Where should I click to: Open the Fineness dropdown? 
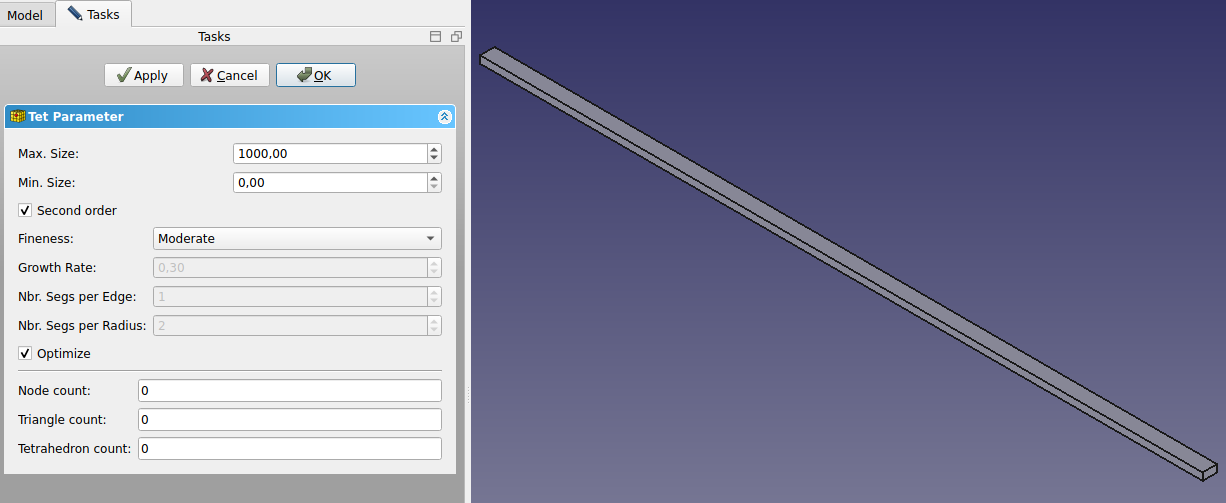click(297, 239)
